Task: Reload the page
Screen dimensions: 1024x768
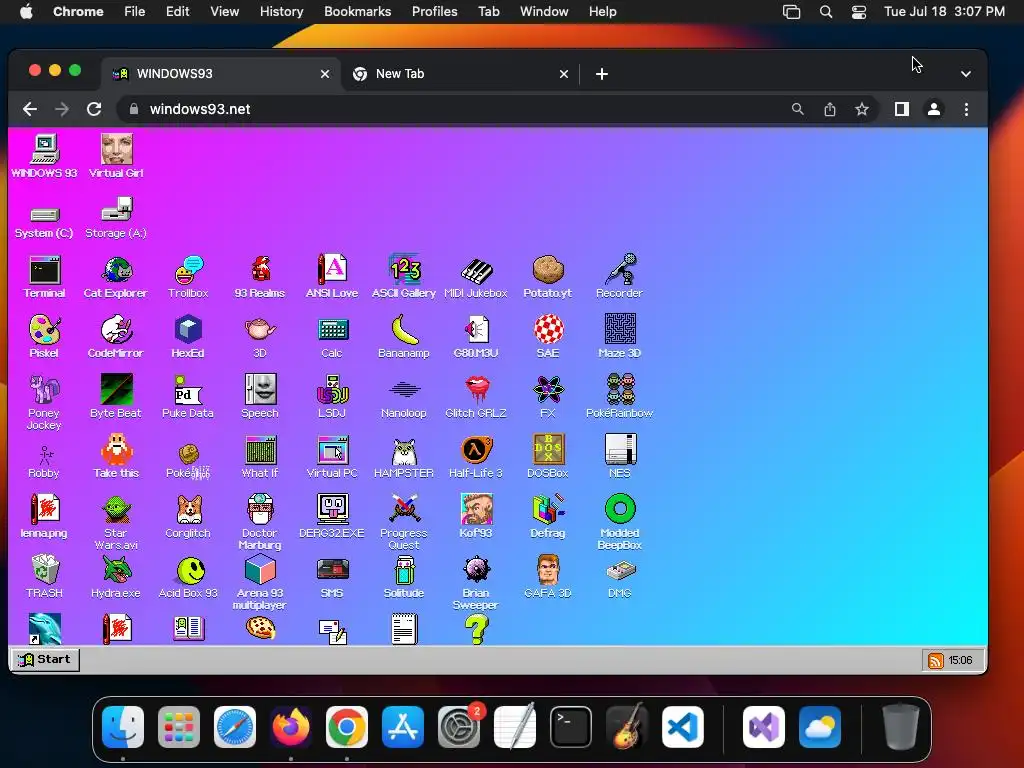Action: 94,109
